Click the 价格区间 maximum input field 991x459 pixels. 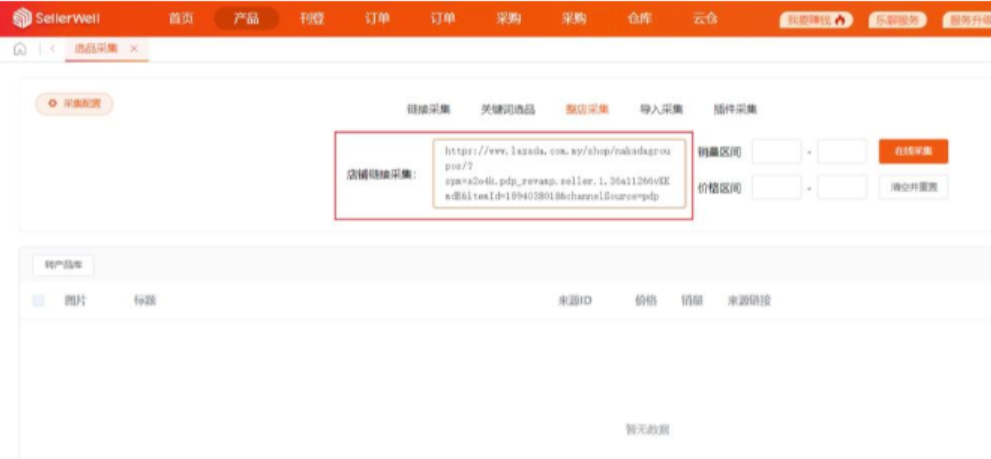[x=842, y=188]
